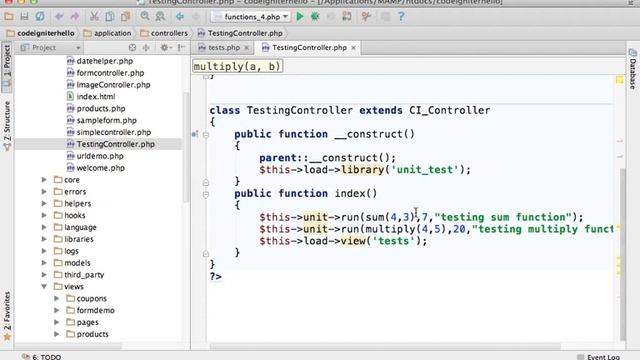Click the green Debug bug icon
The image size is (640, 360).
click(x=315, y=17)
